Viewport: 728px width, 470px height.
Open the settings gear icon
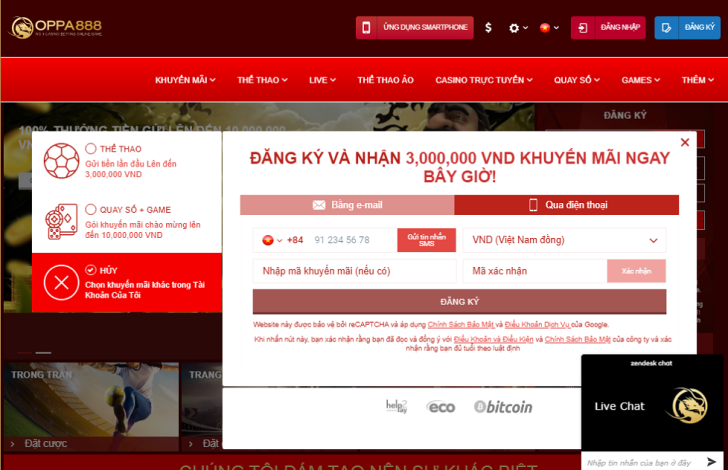[514, 28]
